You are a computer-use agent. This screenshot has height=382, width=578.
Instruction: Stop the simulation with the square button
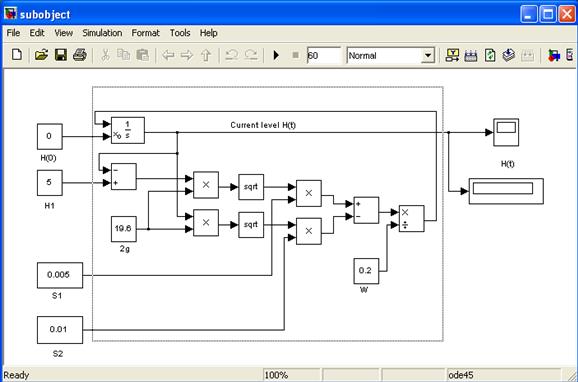(295, 56)
